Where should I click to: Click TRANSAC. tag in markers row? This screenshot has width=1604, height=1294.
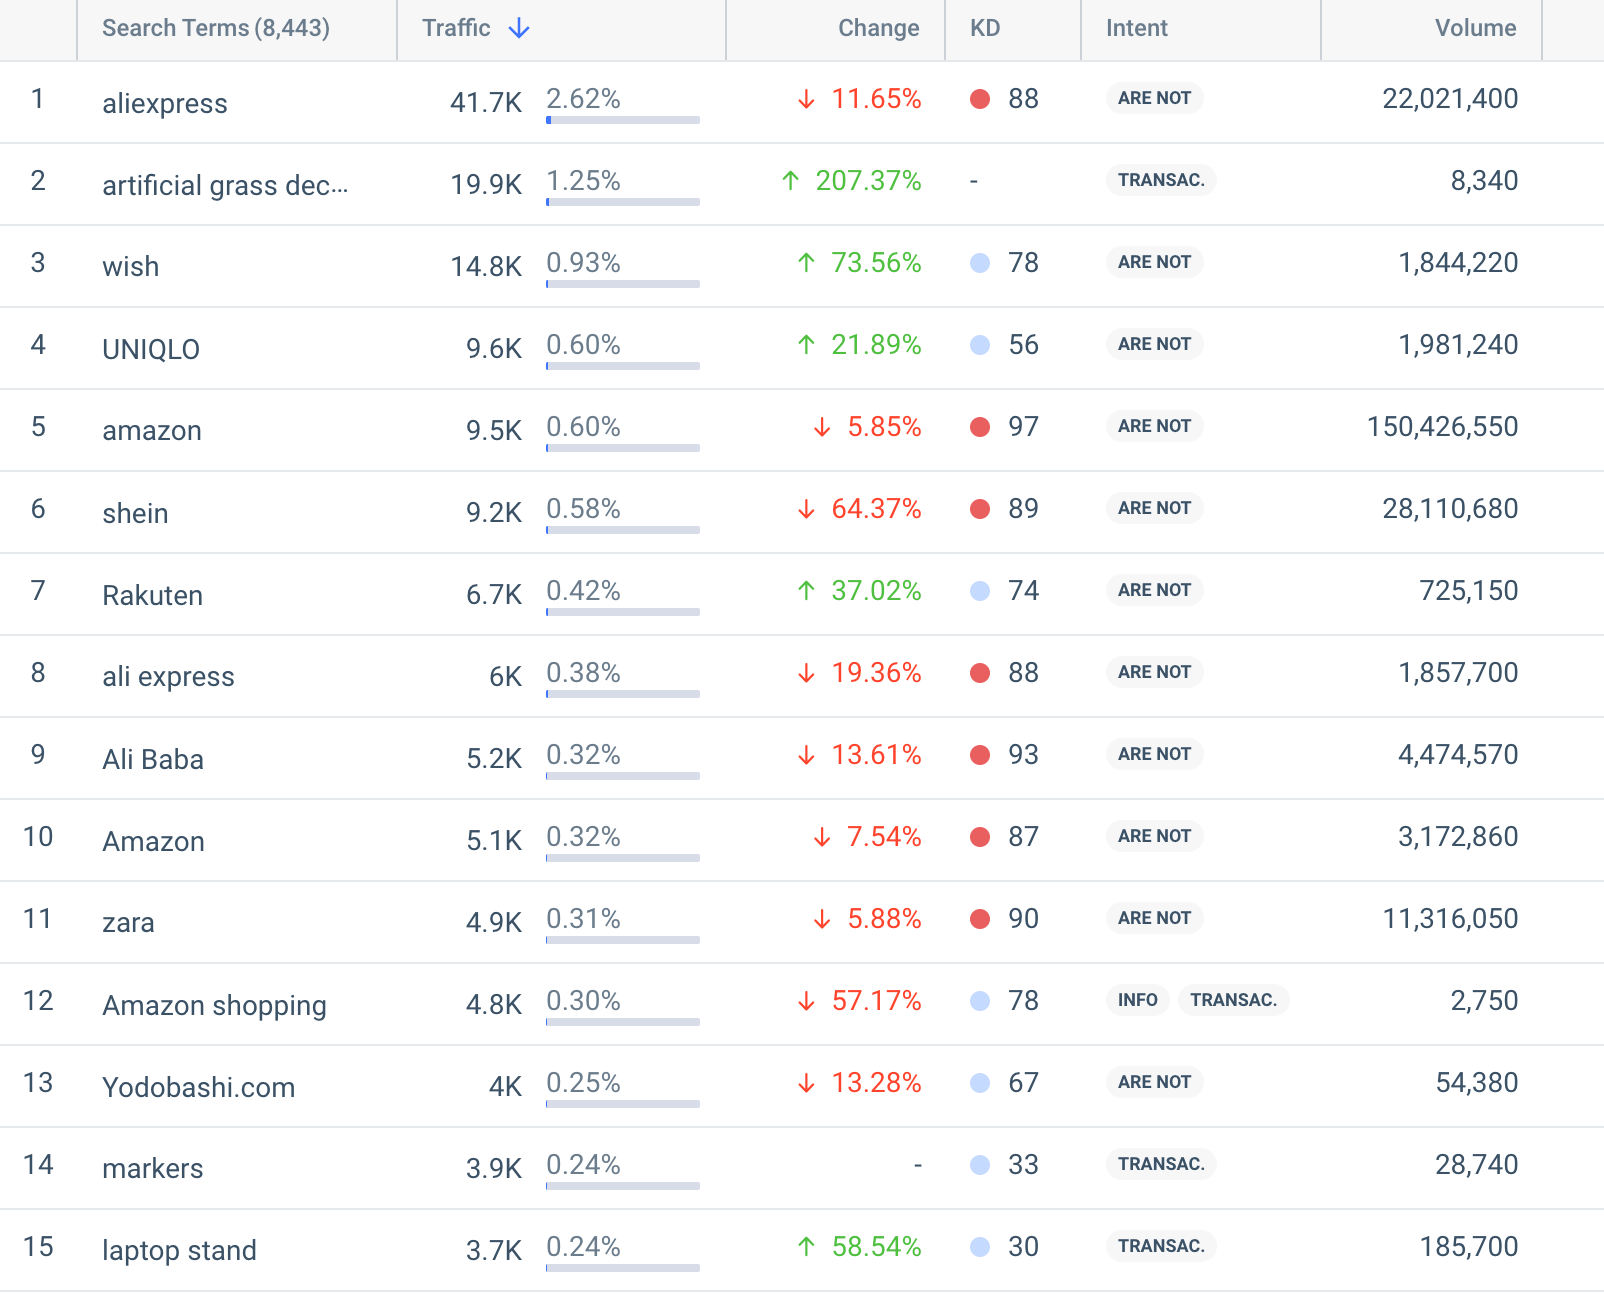(1160, 1164)
